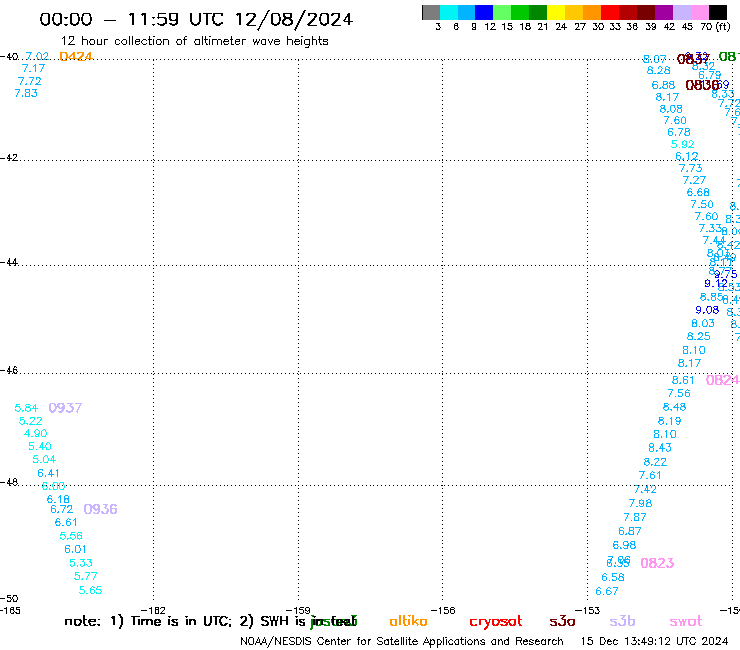Viewport: 740px width, 650px height.
Task: Click the wave height reading '6.41'
Action: [48, 473]
